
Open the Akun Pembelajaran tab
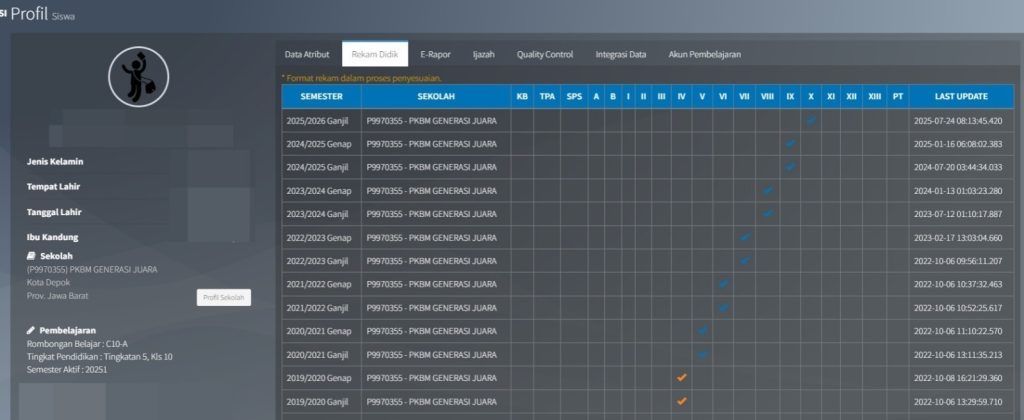[x=705, y=55]
